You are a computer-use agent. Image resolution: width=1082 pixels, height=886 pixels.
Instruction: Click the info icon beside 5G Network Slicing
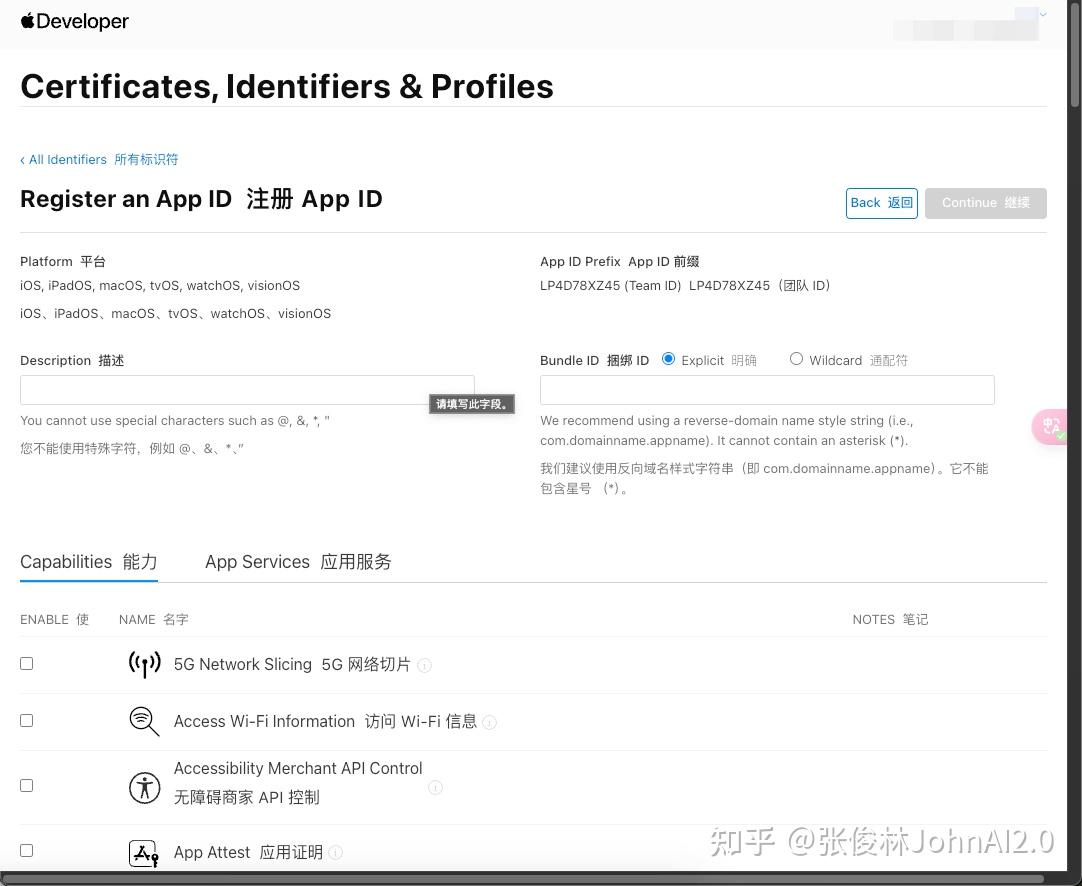click(424, 665)
